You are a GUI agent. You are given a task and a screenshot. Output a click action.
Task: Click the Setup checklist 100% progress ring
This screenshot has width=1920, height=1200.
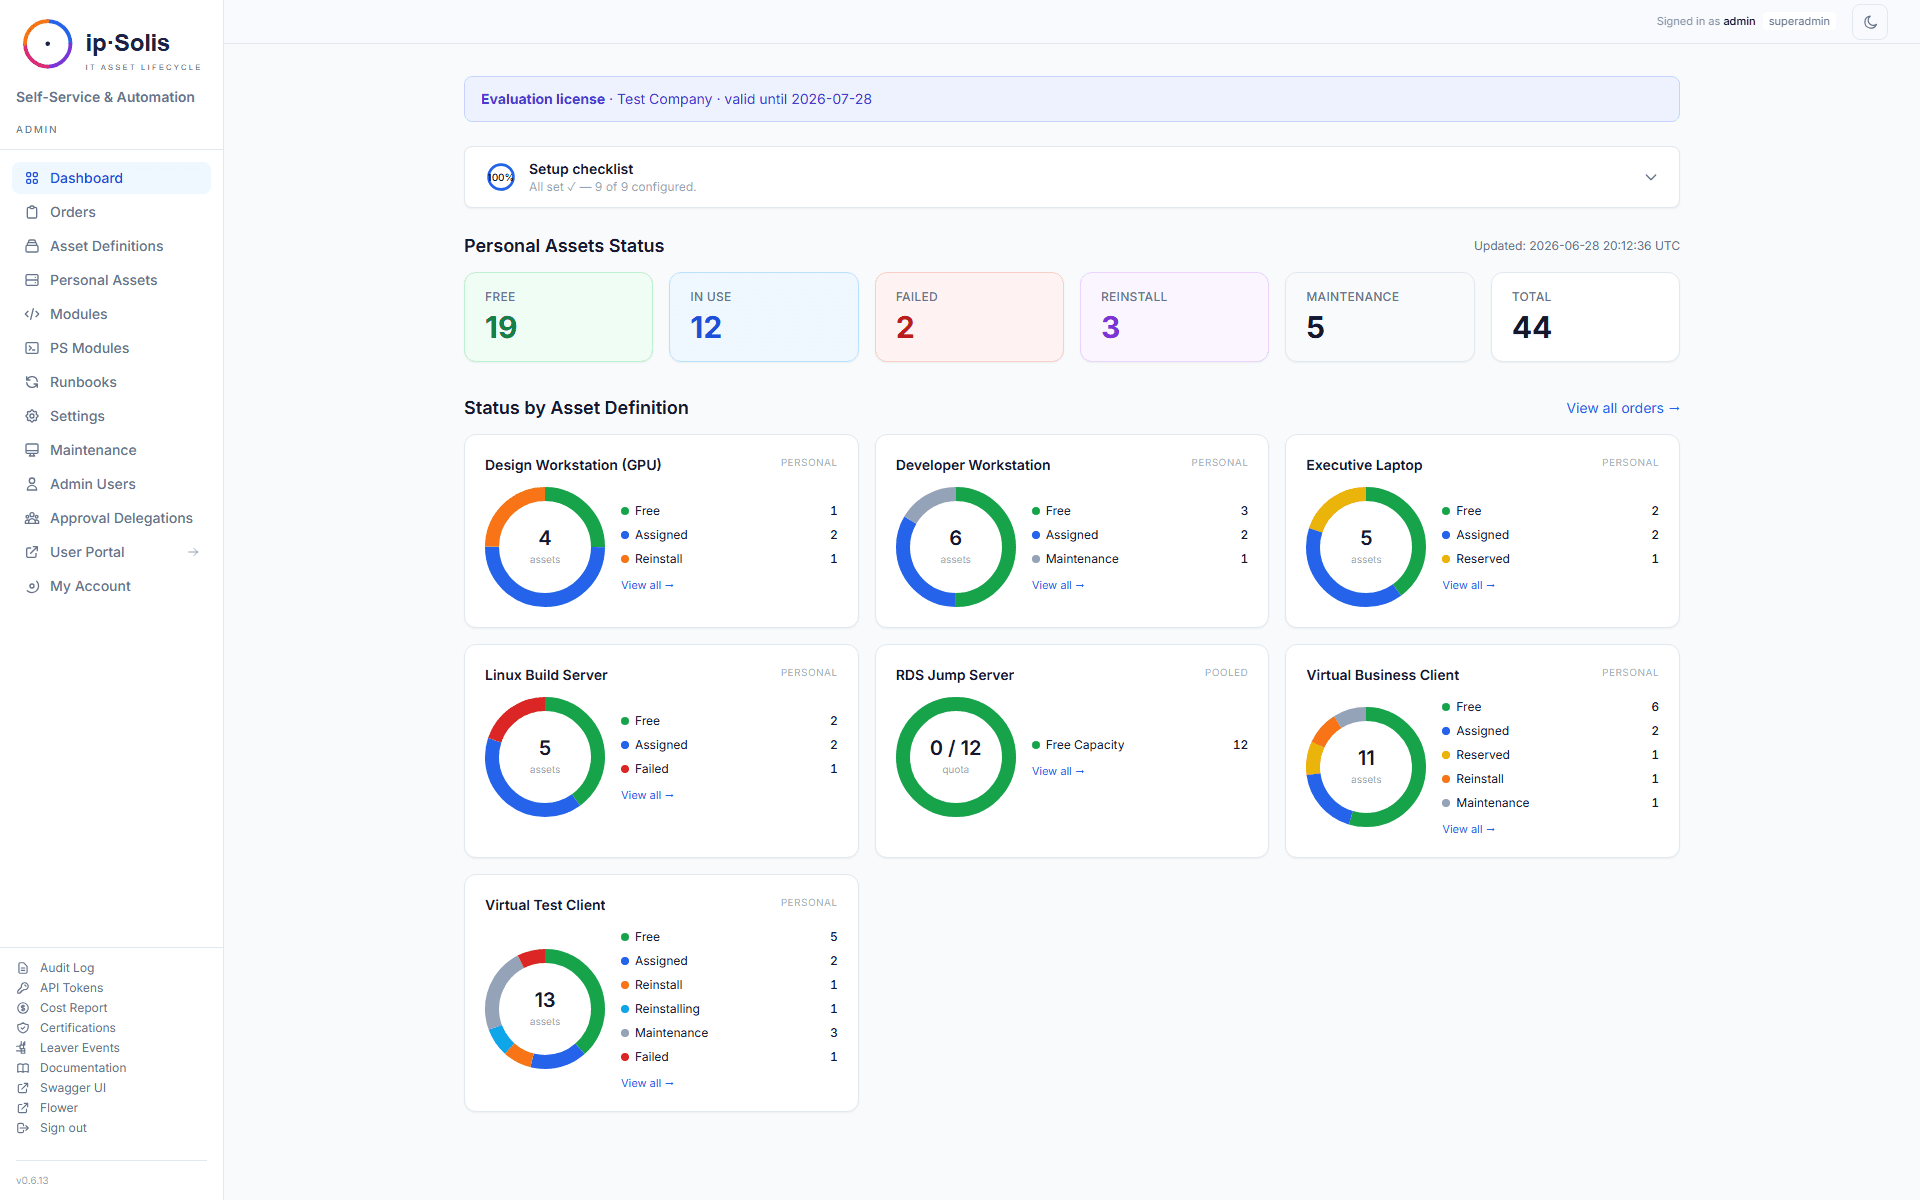pyautogui.click(x=501, y=177)
